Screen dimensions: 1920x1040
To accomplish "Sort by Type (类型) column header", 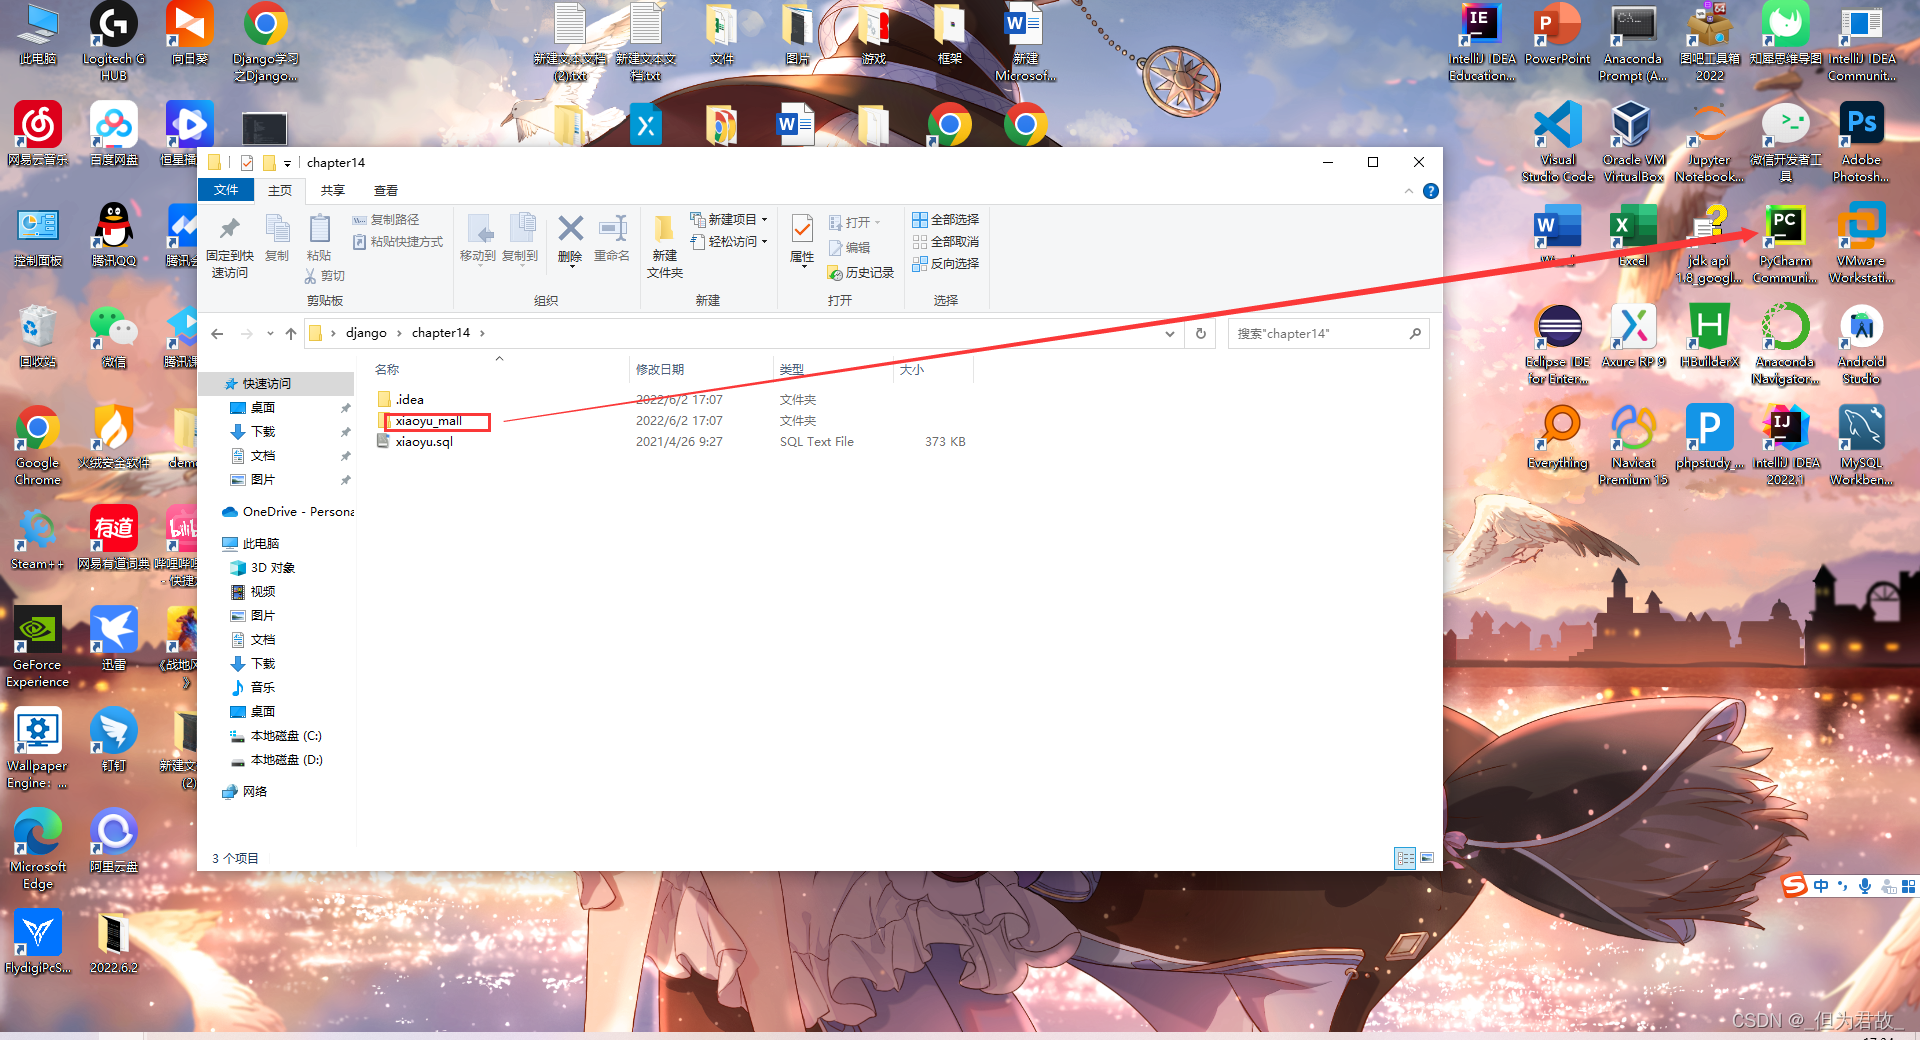I will coord(792,370).
